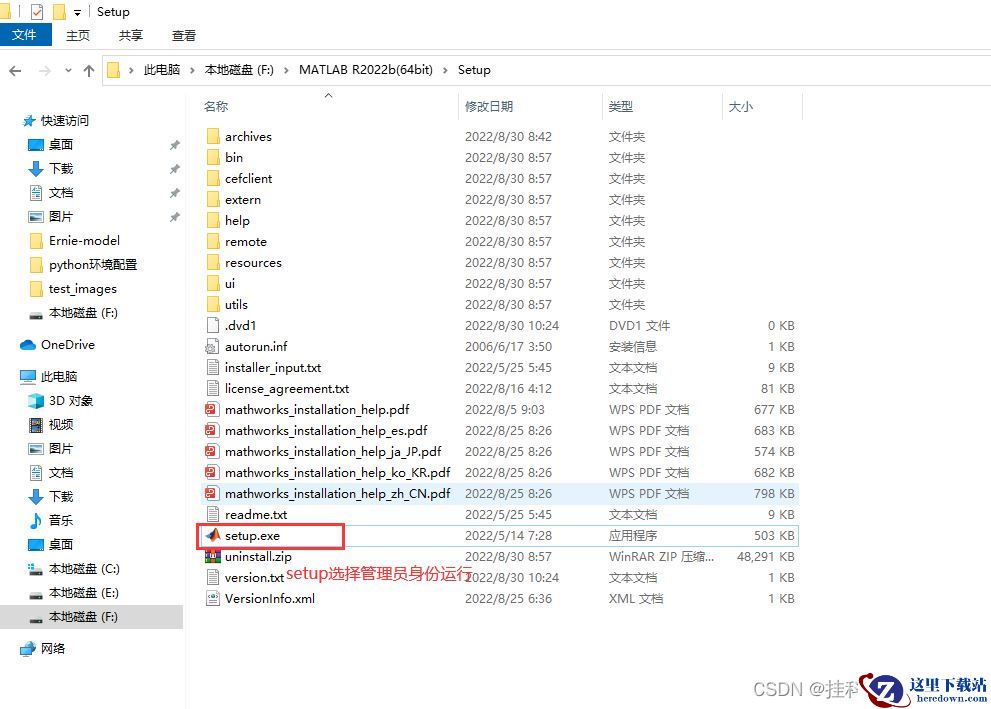Image resolution: width=991 pixels, height=709 pixels.
Task: Open test_images folder in sidebar
Action: pos(83,289)
